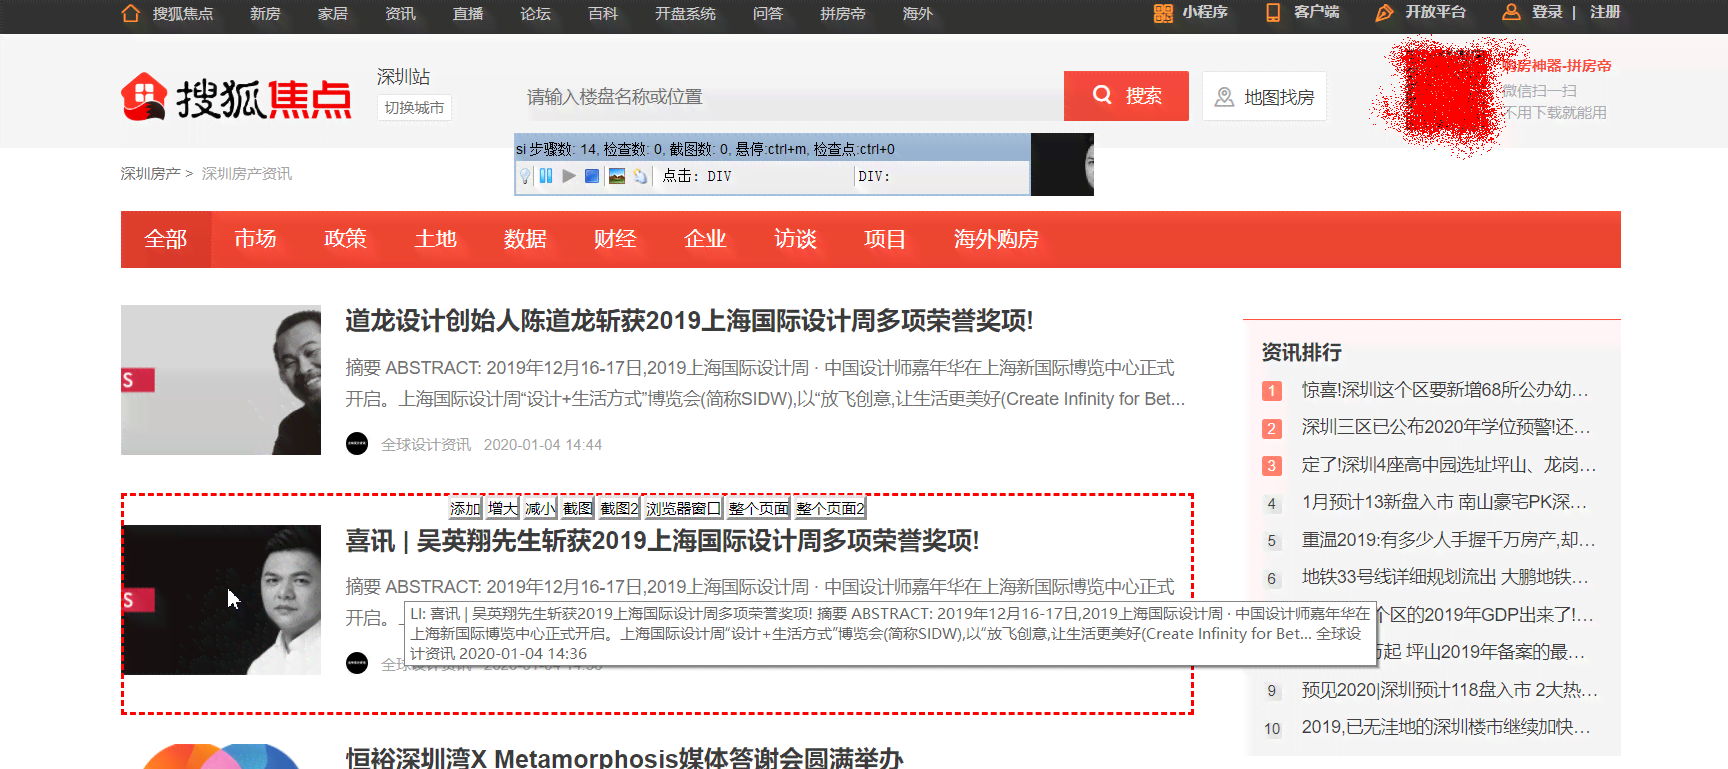Switch to the 项目 tab
Image resolution: width=1728 pixels, height=769 pixels.
[885, 239]
